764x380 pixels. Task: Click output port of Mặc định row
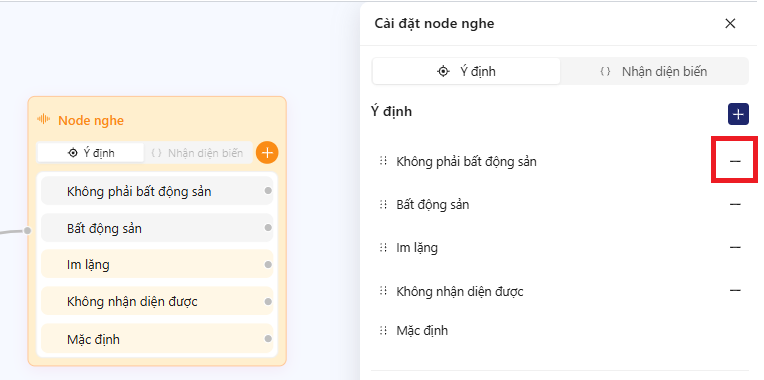(268, 339)
